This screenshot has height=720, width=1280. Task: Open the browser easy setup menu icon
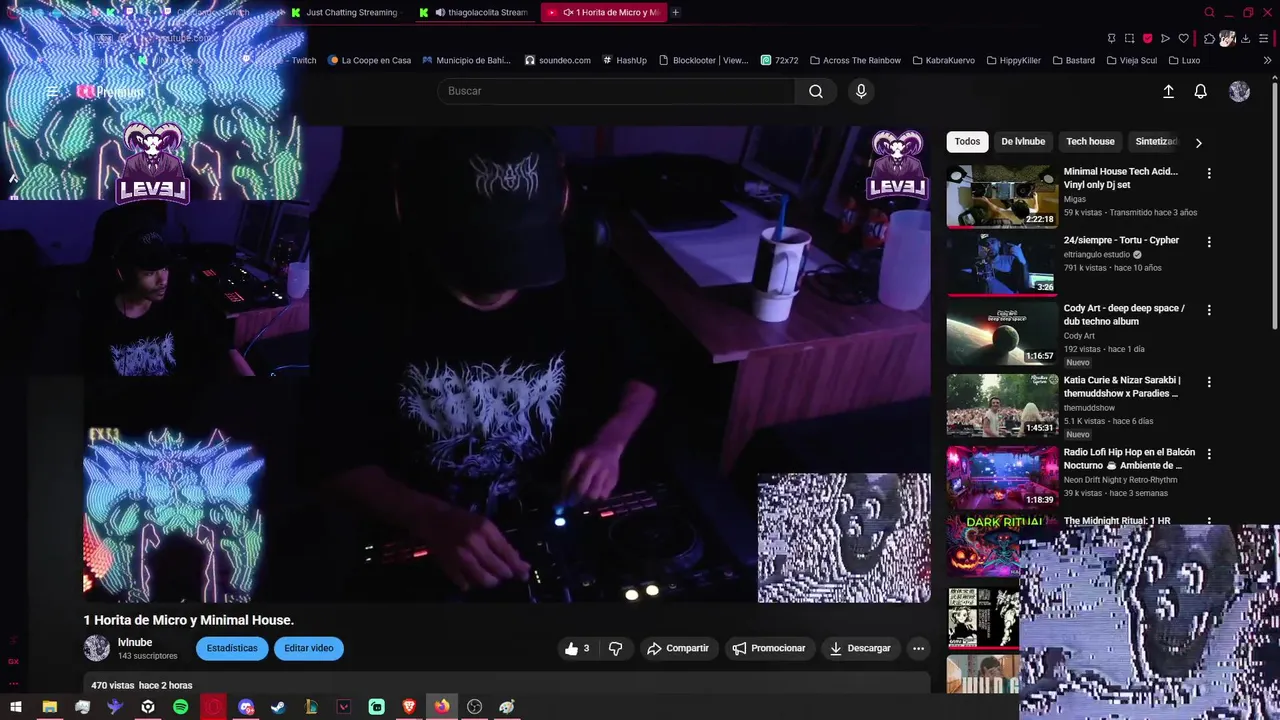[x=1264, y=38]
